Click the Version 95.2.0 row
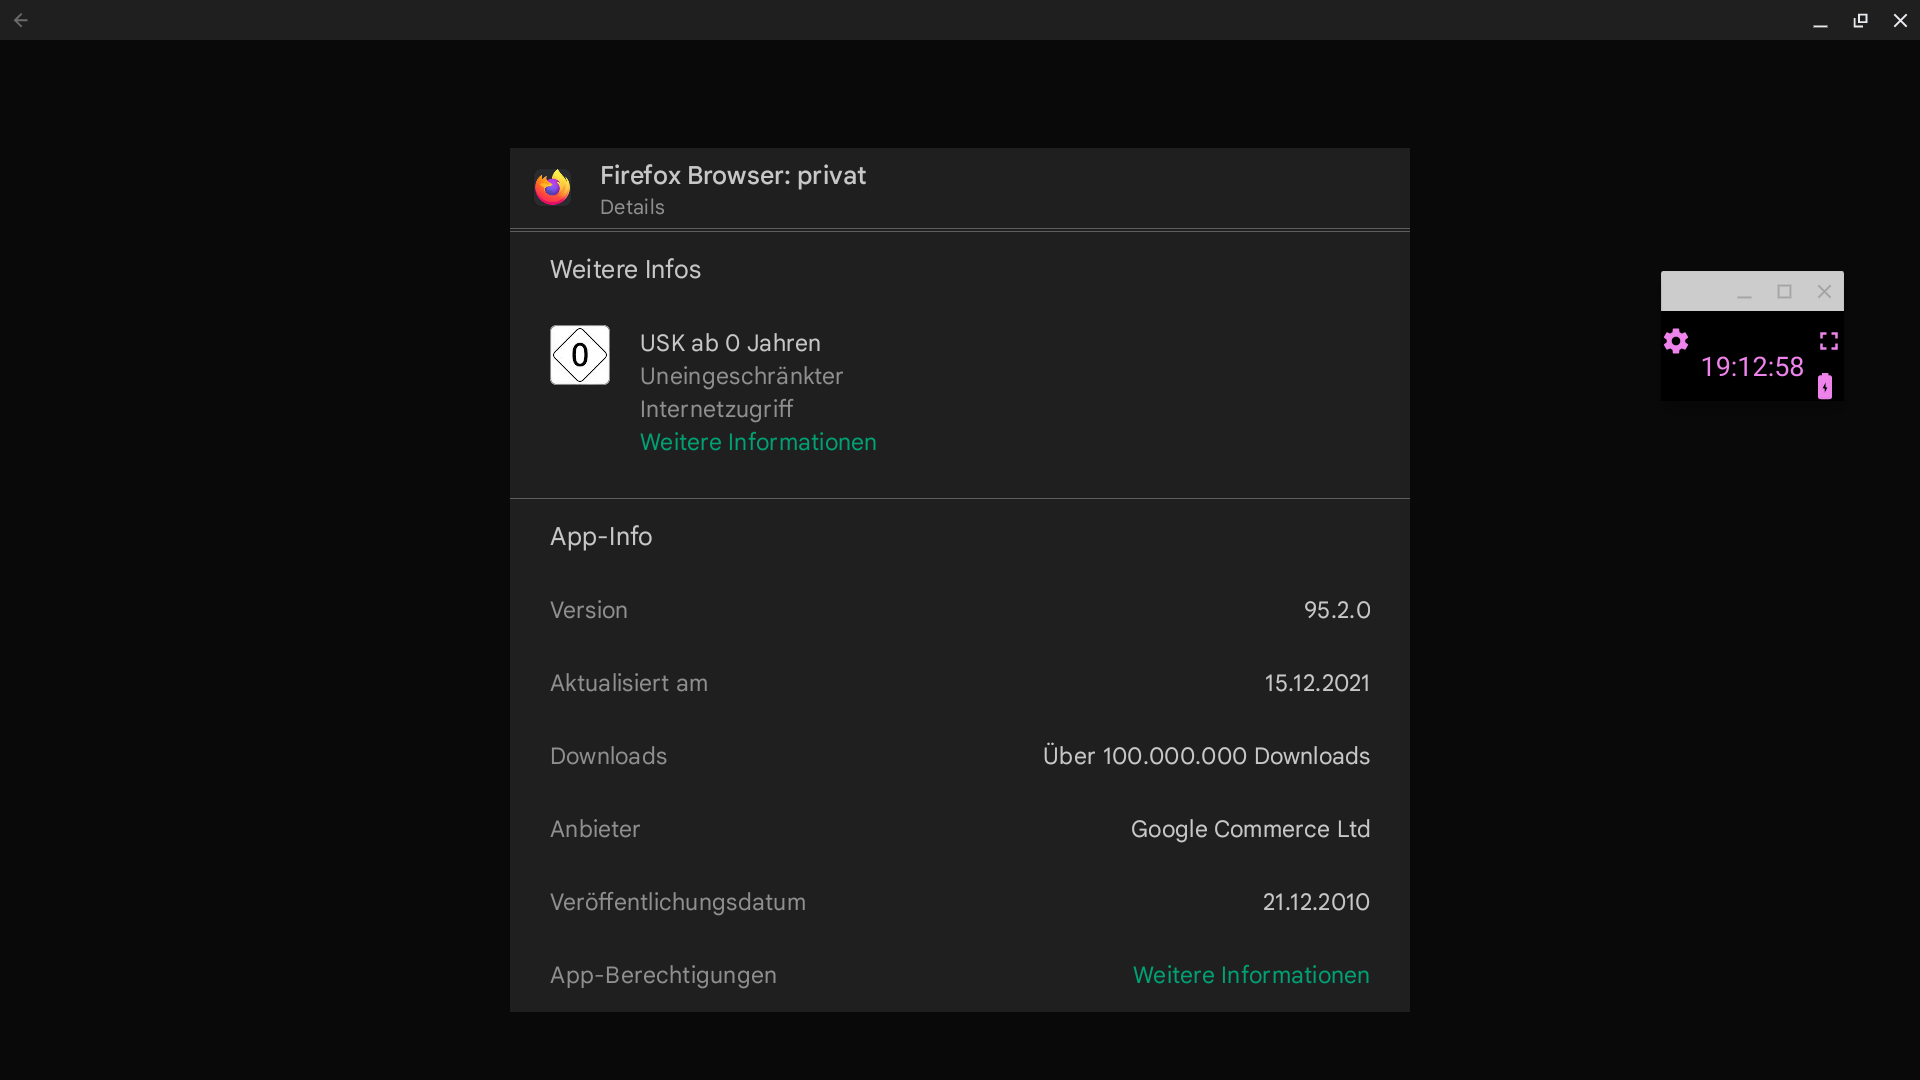The height and width of the screenshot is (1080, 1920). point(959,610)
